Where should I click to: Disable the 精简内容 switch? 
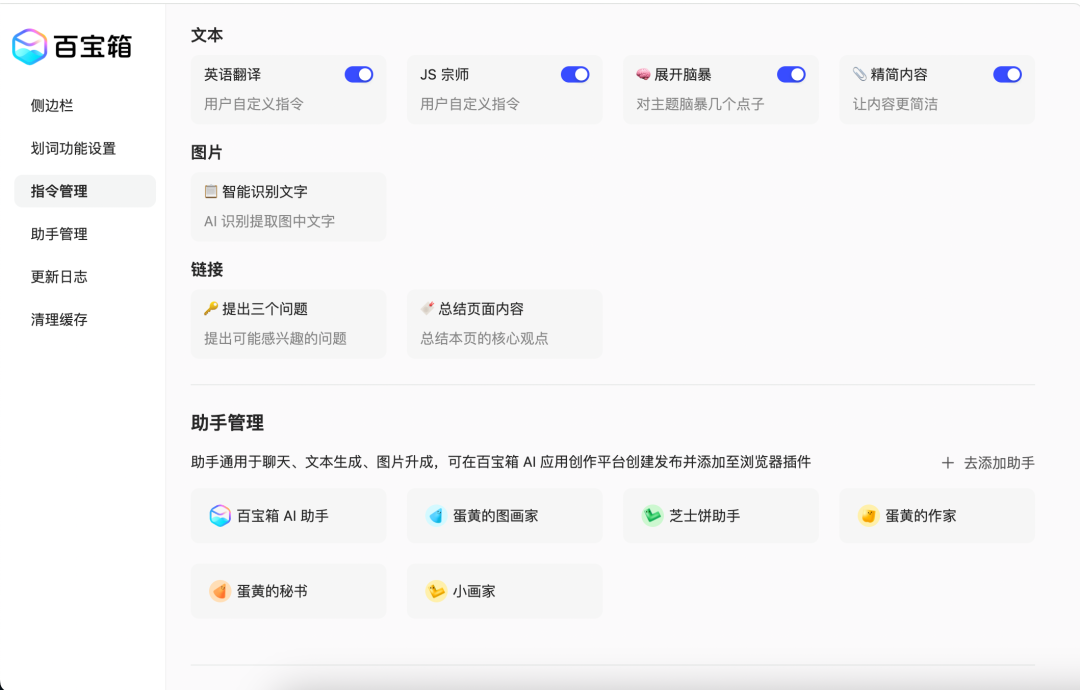(x=1008, y=74)
